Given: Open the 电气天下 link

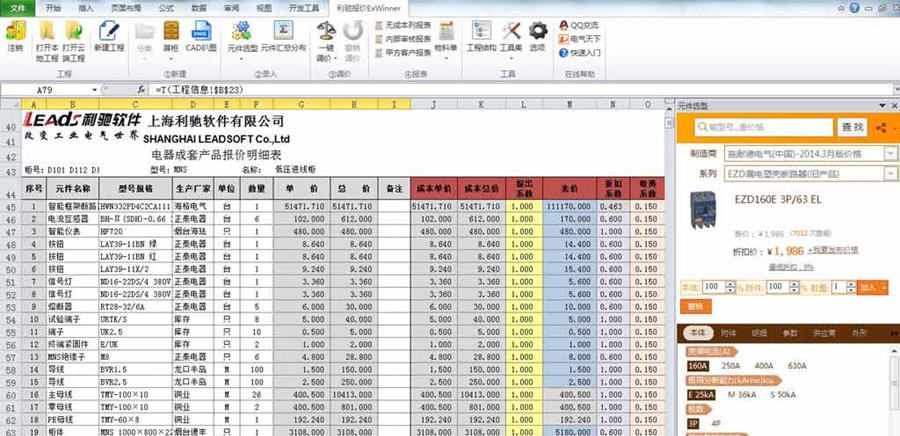Looking at the screenshot, I should pyautogui.click(x=580, y=39).
